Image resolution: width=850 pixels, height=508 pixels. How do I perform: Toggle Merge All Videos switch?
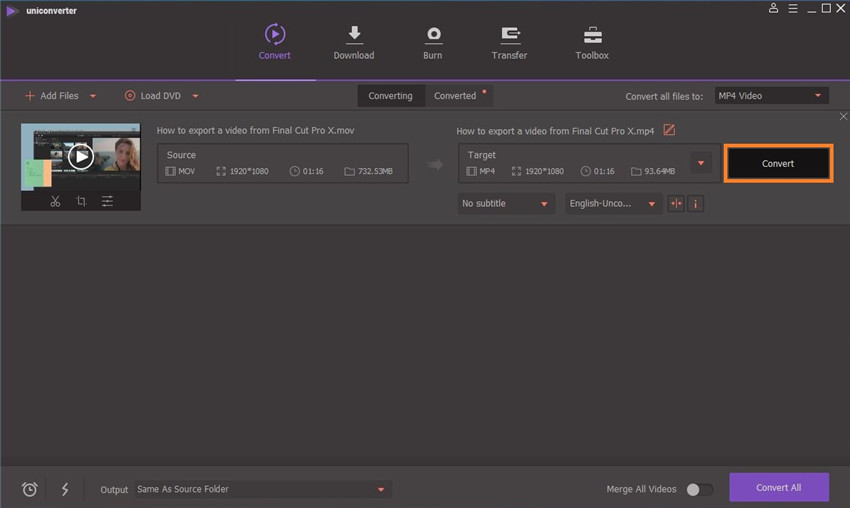[x=699, y=490]
